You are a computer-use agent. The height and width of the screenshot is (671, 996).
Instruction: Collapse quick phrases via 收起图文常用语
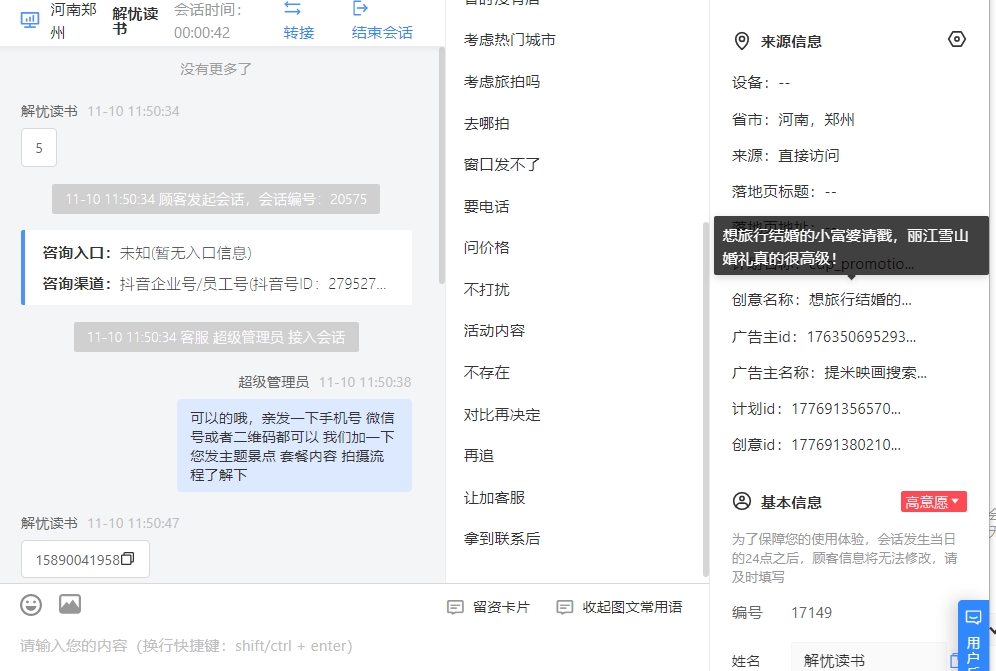tap(619, 607)
